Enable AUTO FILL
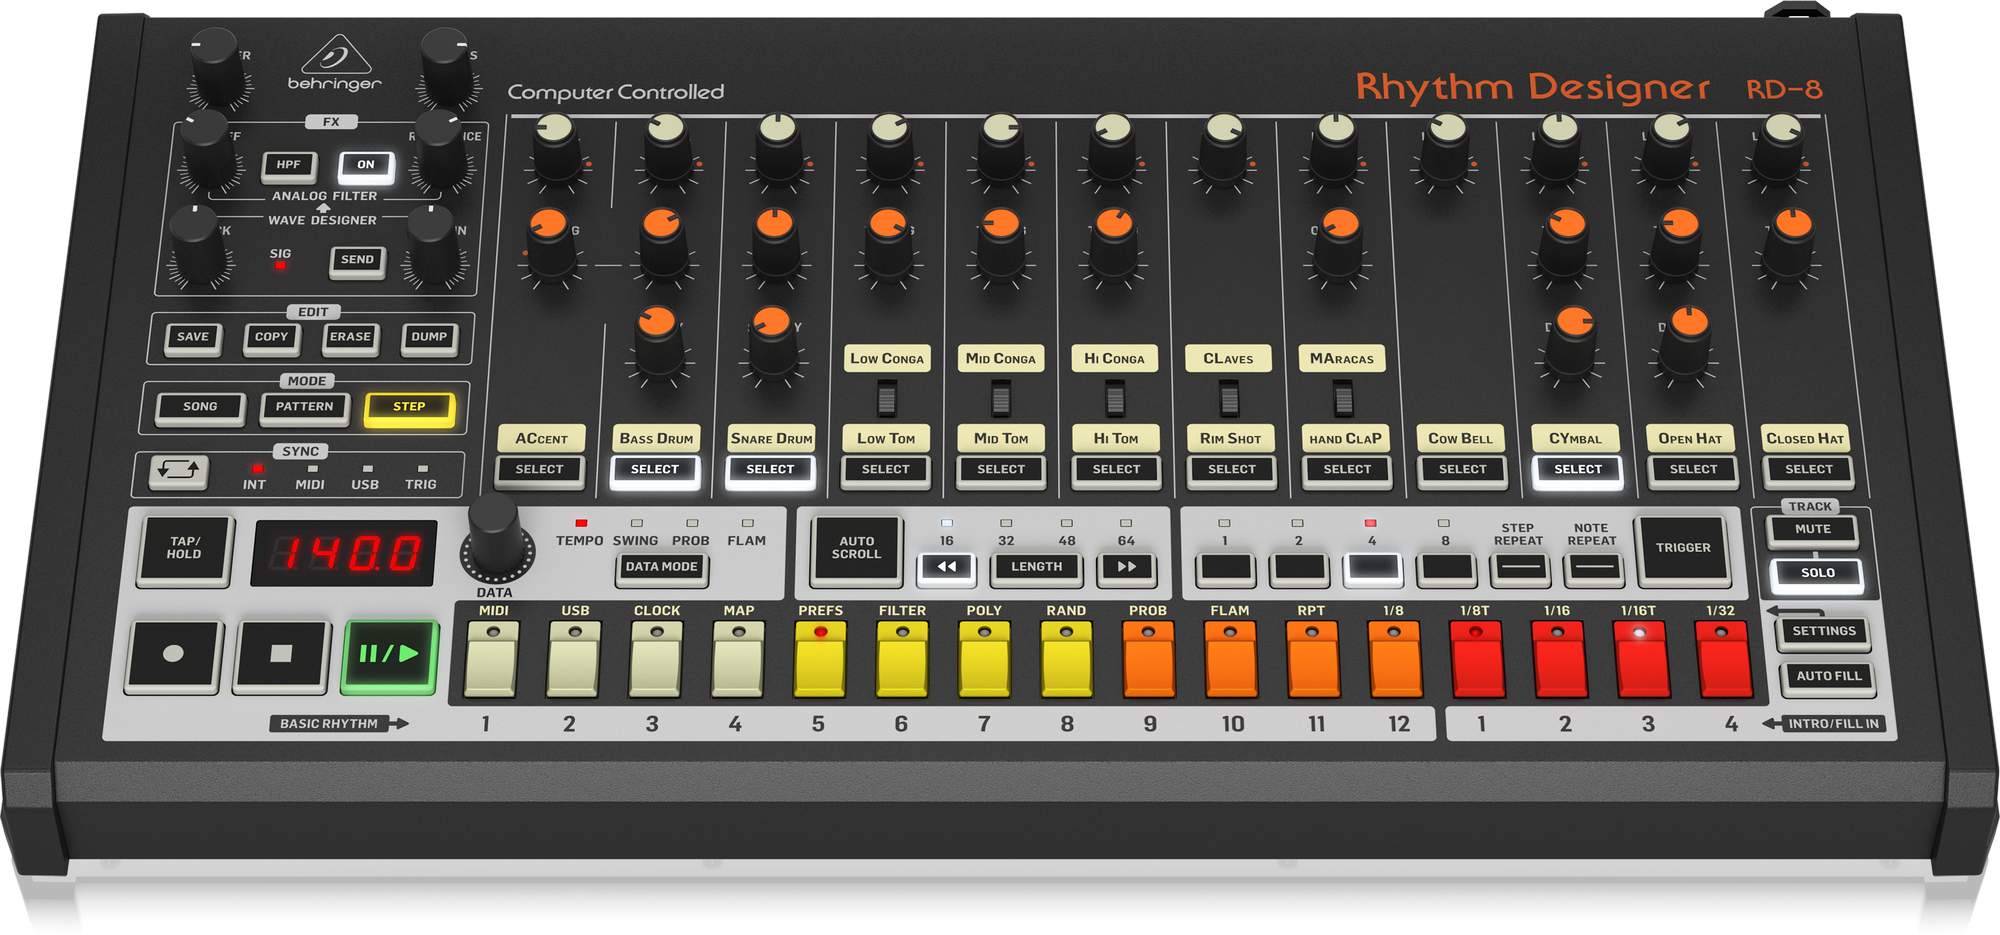2000x935 pixels. pyautogui.click(x=1828, y=677)
